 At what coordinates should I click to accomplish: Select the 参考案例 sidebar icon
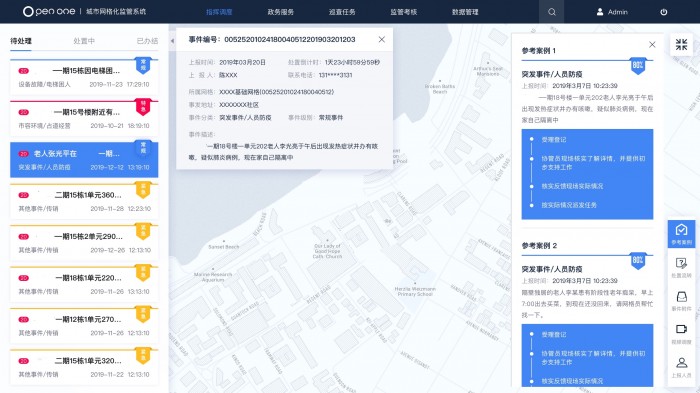(681, 234)
